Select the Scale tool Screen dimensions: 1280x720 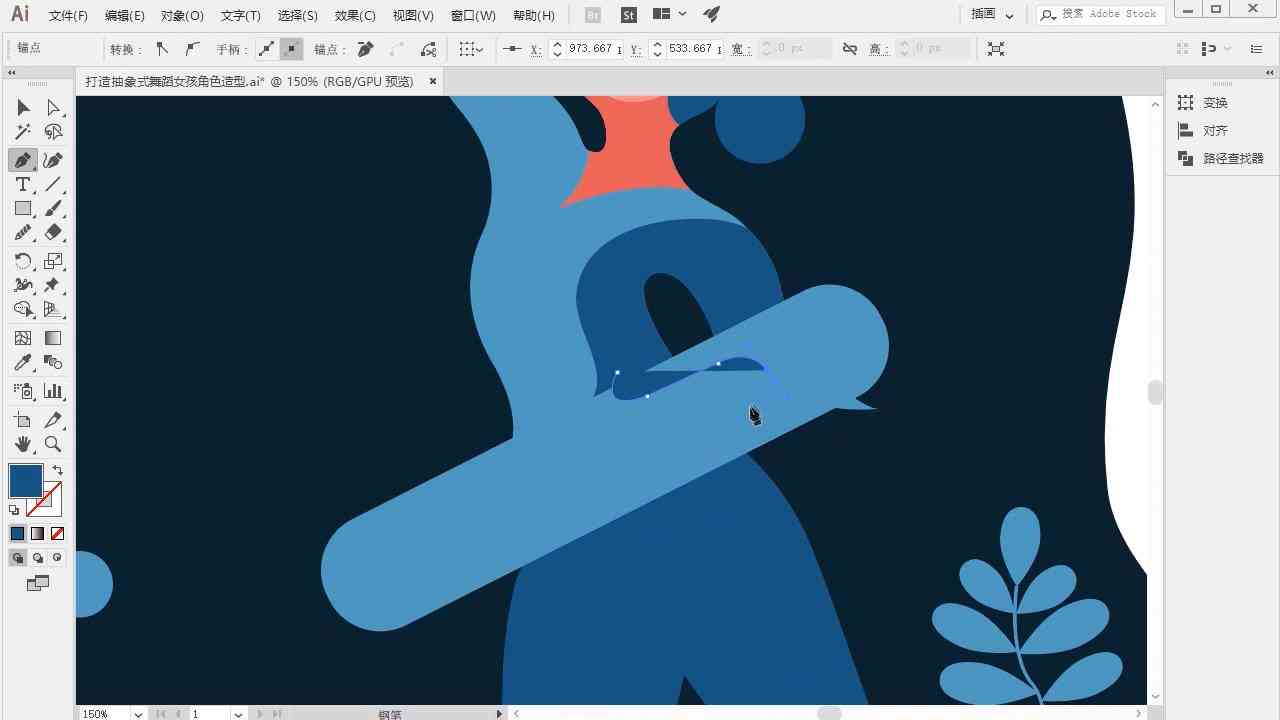tap(53, 261)
